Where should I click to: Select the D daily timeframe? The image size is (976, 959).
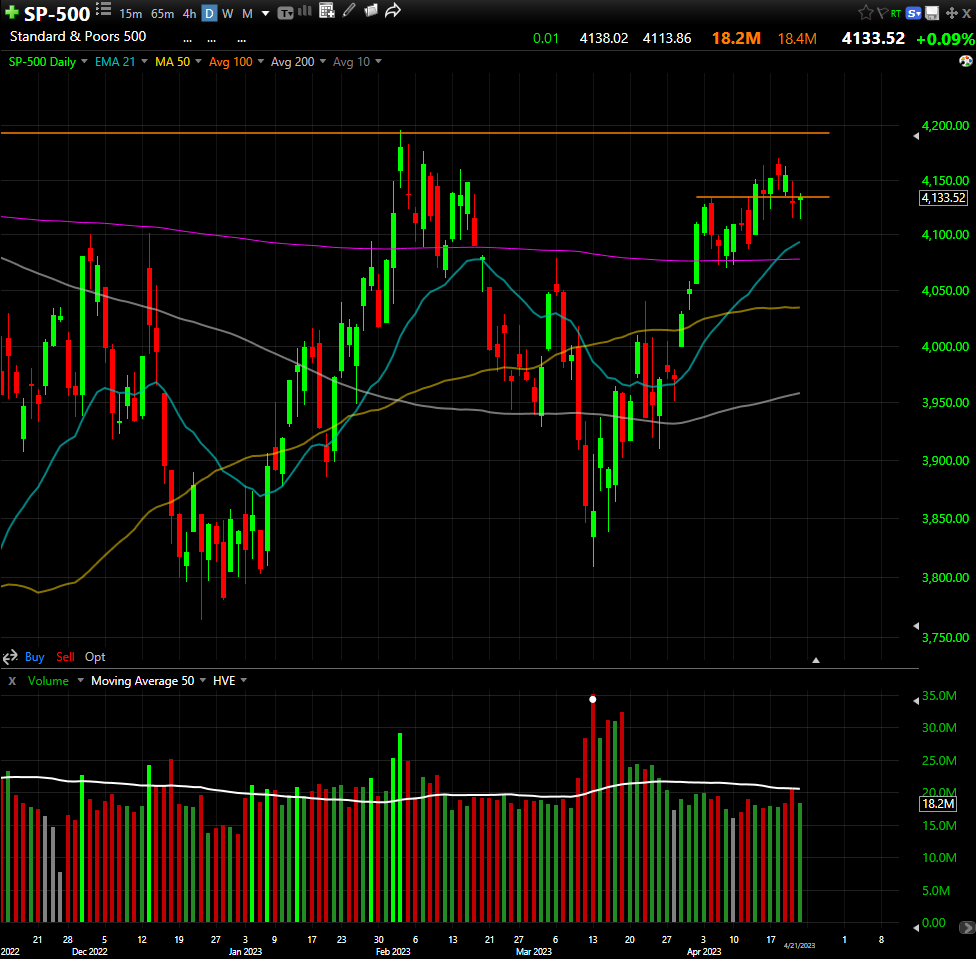(210, 13)
